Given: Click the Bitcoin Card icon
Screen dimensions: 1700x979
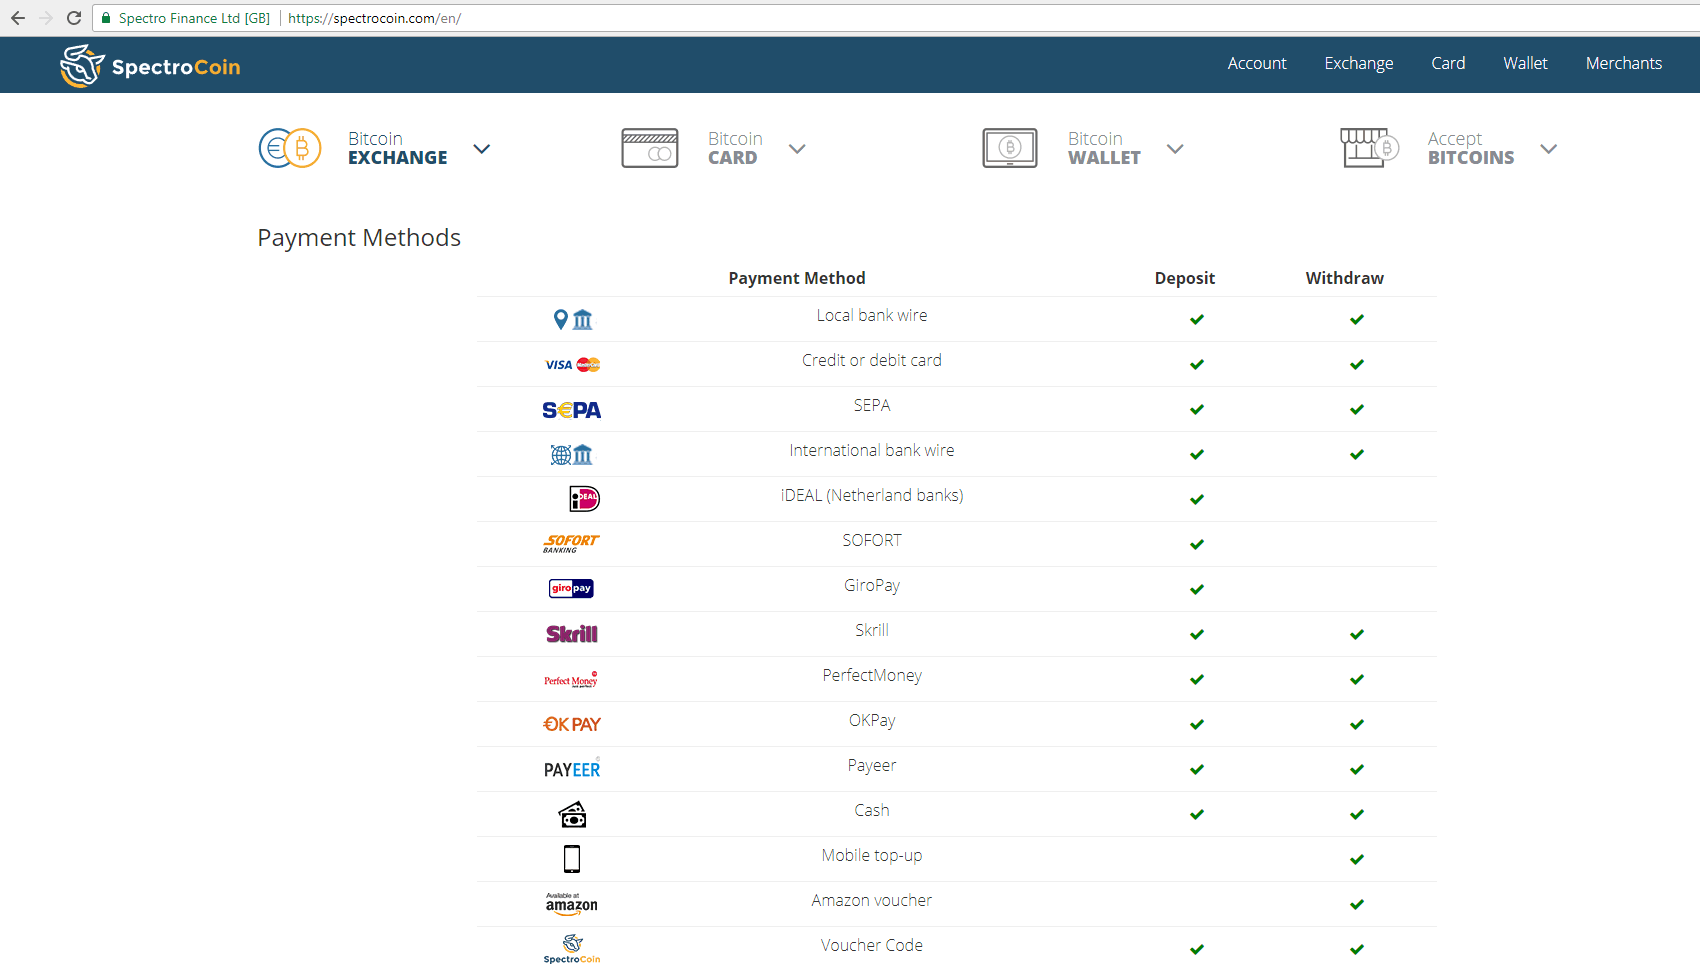Looking at the screenshot, I should (x=650, y=148).
